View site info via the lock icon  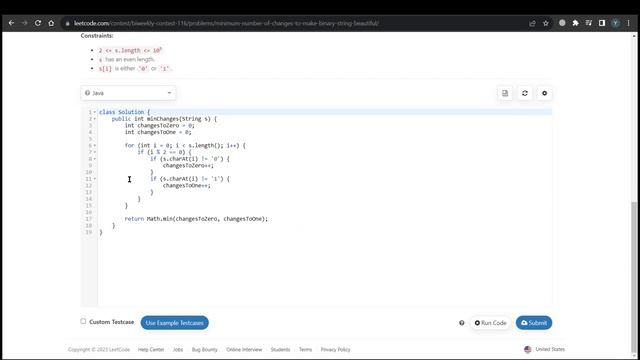pos(67,24)
